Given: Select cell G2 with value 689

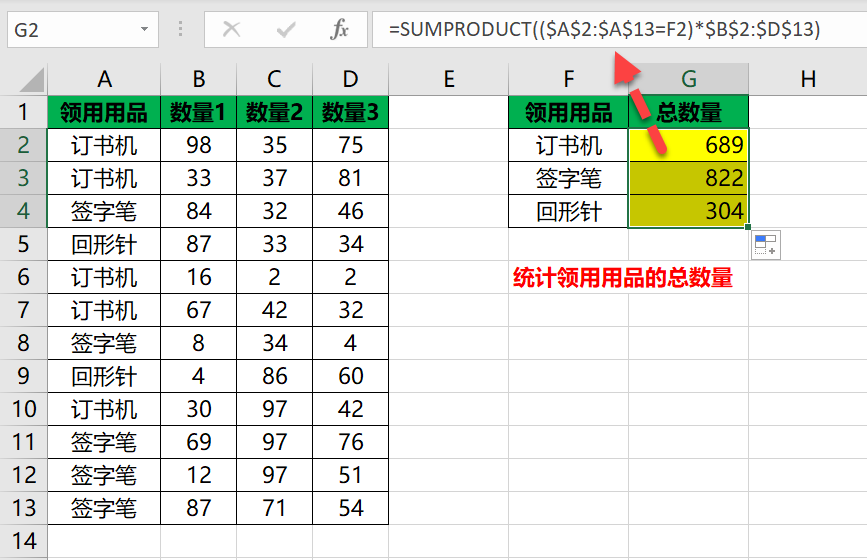Looking at the screenshot, I should click(688, 145).
